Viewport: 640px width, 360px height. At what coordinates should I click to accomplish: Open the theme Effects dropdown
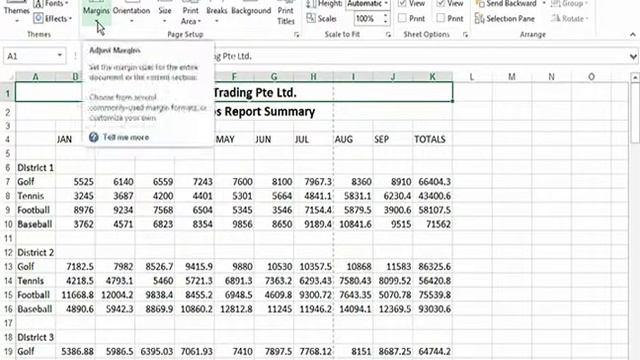53,18
